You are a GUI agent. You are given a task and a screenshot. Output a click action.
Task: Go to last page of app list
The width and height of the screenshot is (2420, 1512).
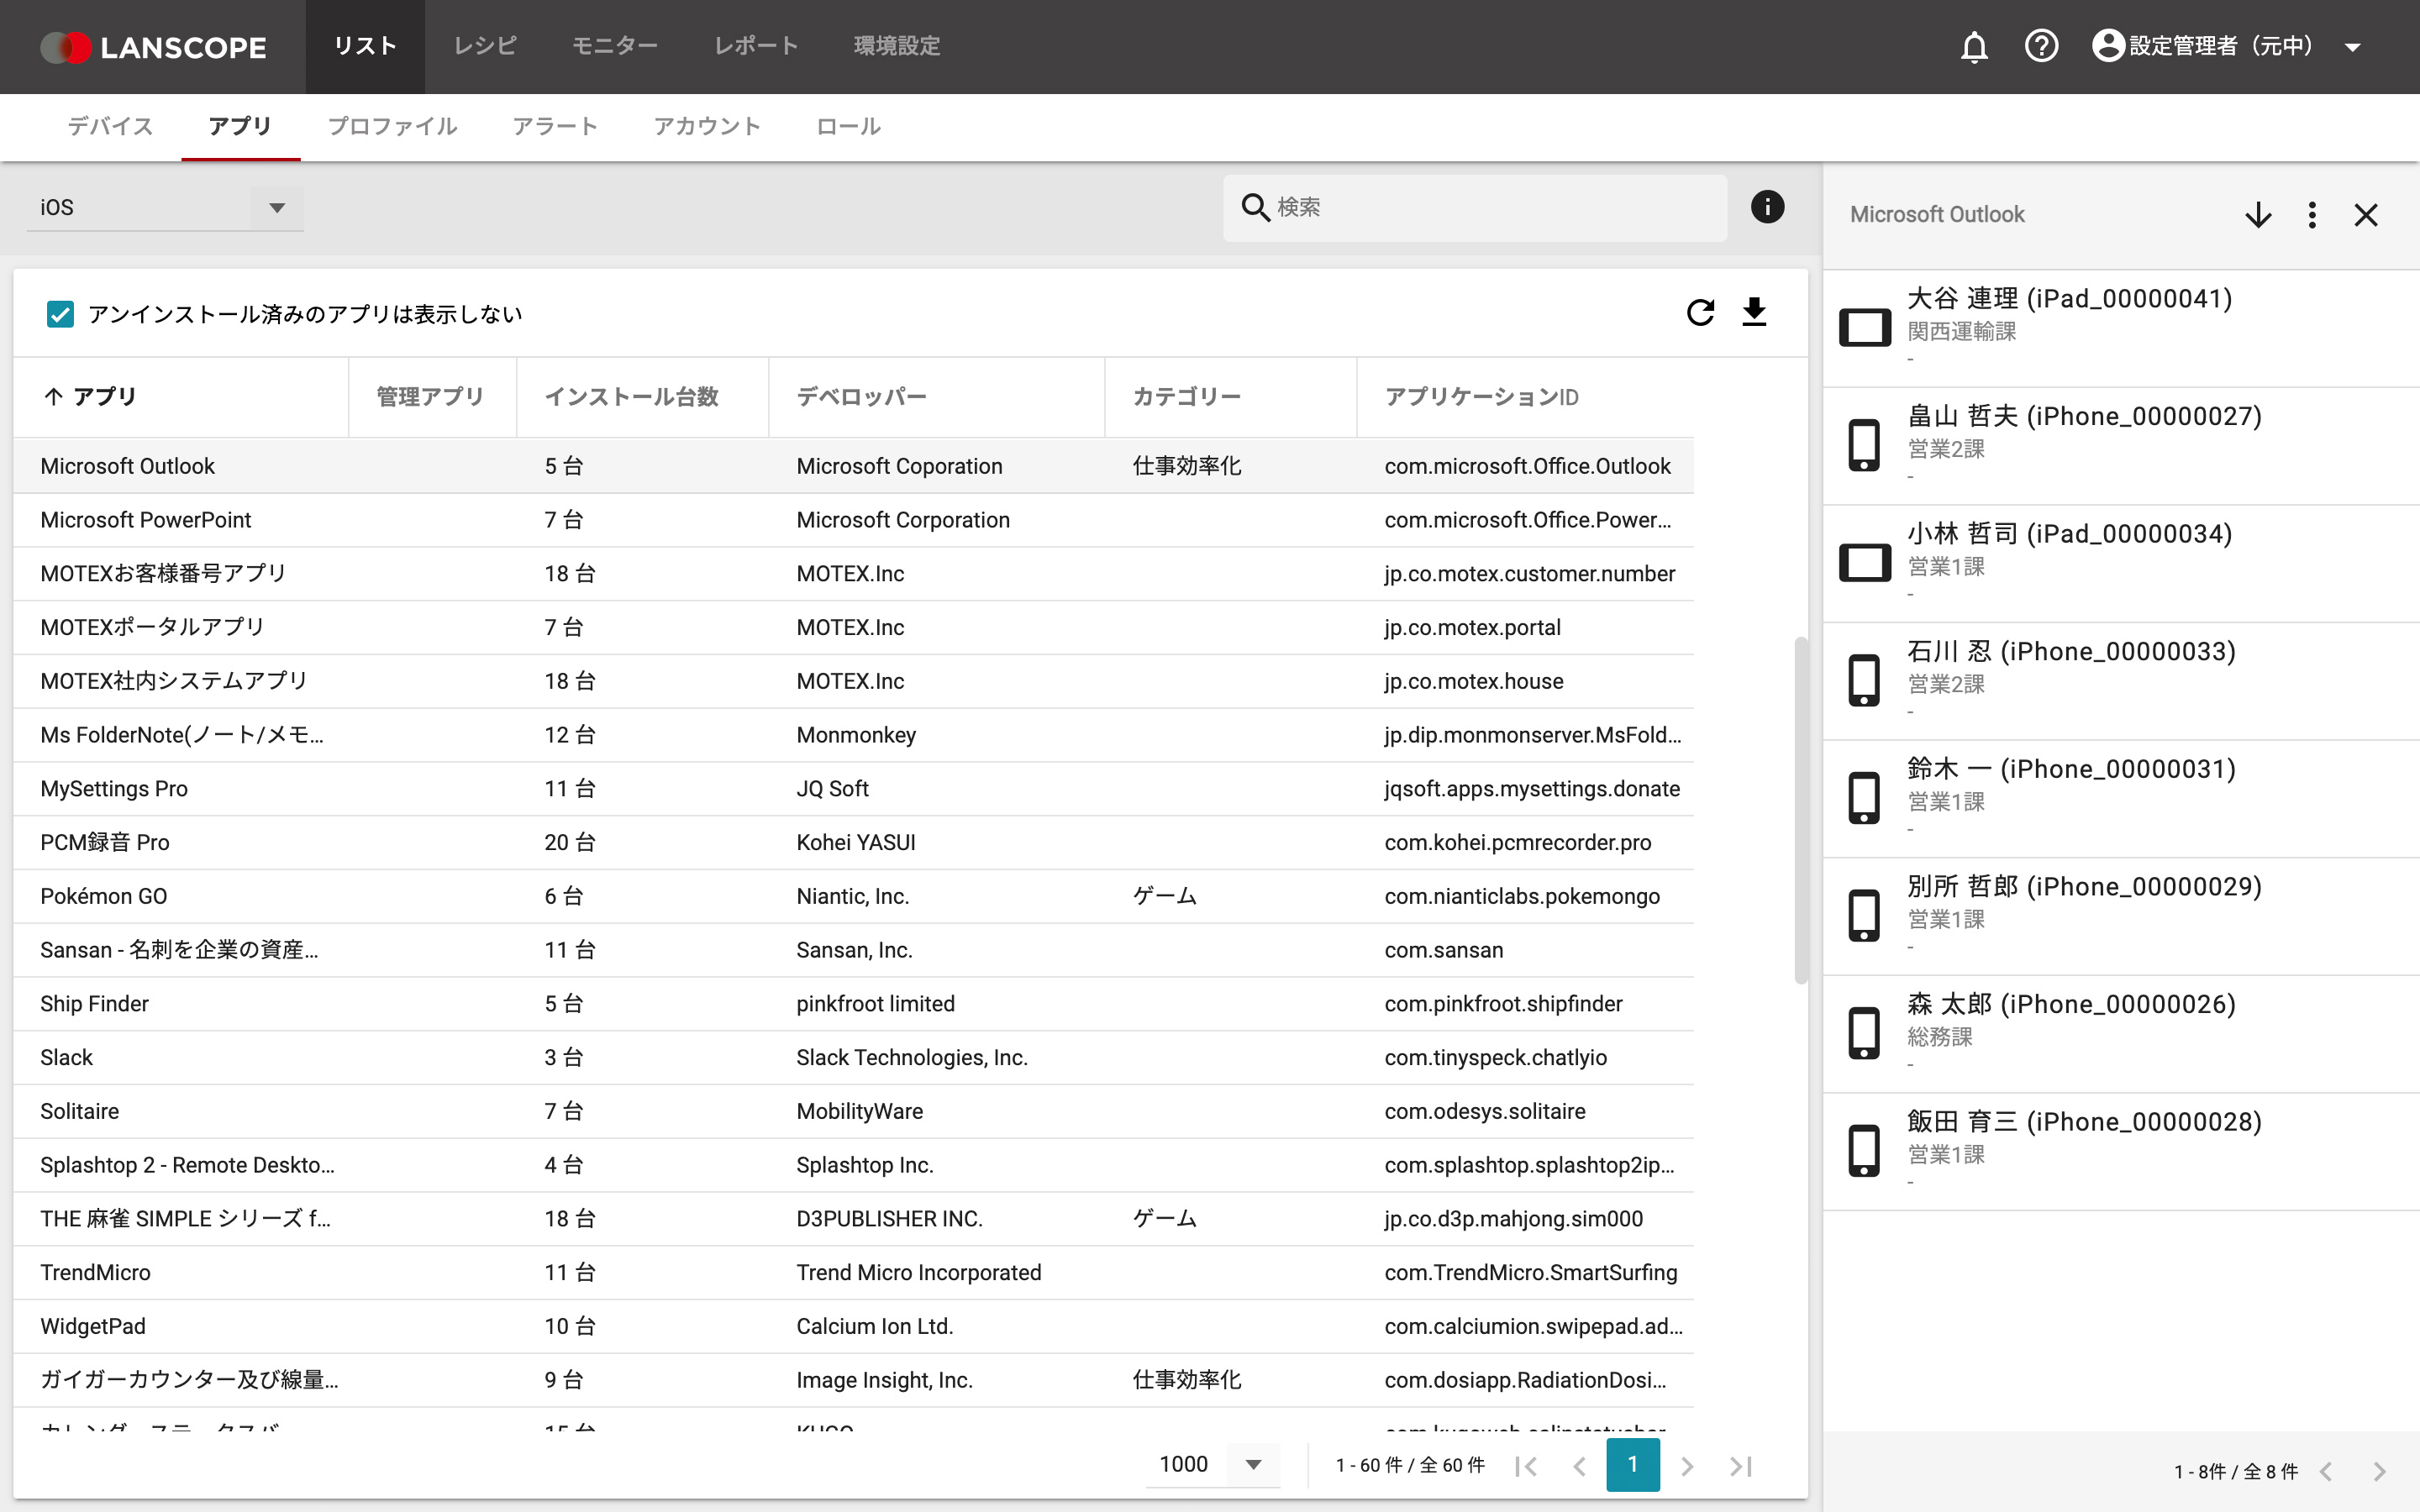1741,1466
